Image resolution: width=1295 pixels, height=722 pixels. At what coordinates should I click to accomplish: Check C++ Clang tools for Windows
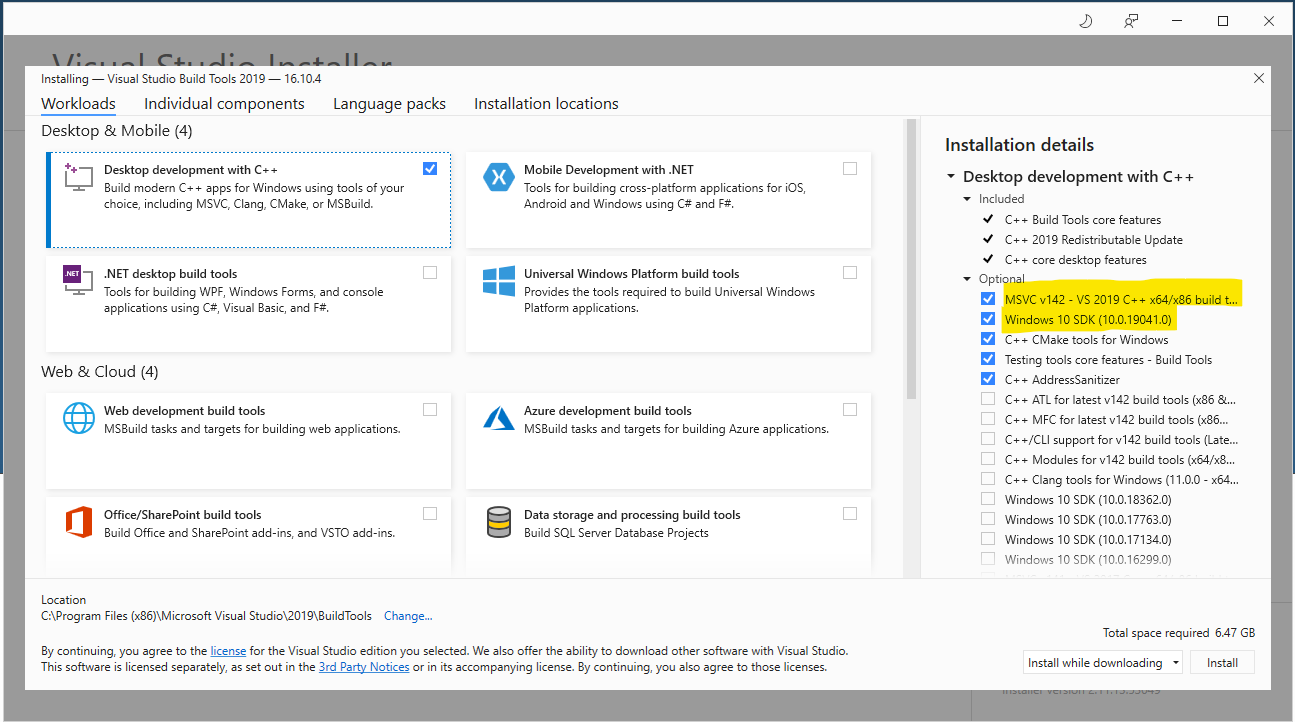988,479
